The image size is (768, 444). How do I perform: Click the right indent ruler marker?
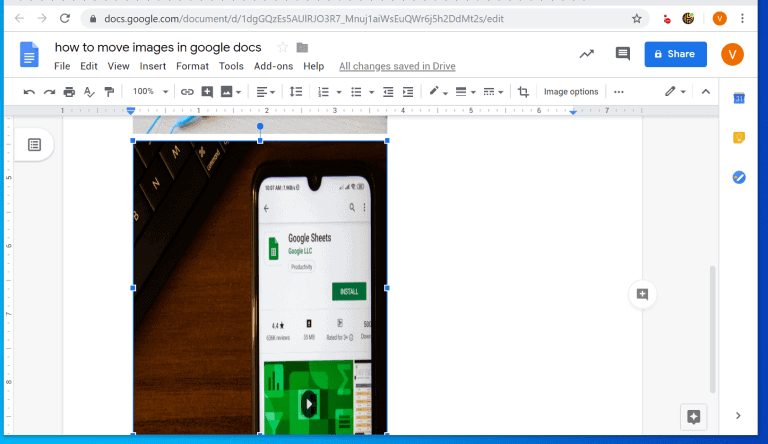tap(573, 112)
